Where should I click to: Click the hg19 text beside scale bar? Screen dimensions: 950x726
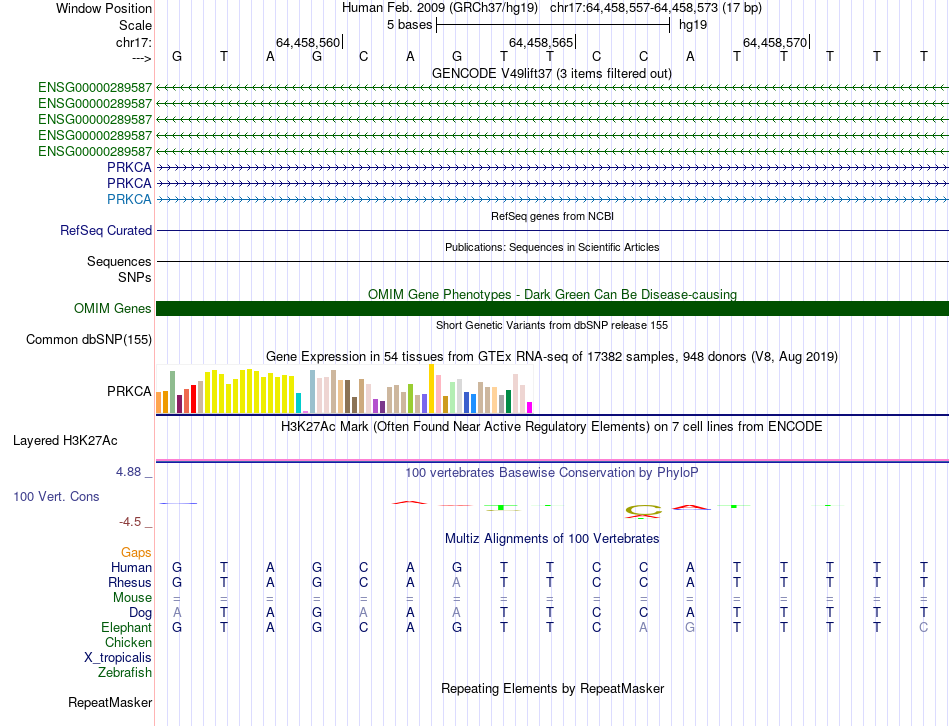[693, 25]
